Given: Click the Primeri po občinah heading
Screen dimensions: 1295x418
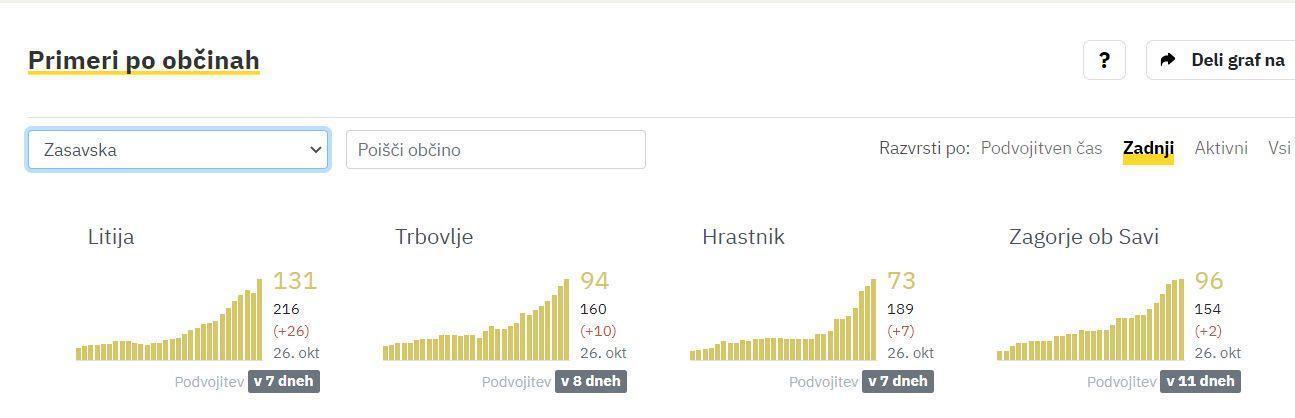Looking at the screenshot, I should 144,60.
